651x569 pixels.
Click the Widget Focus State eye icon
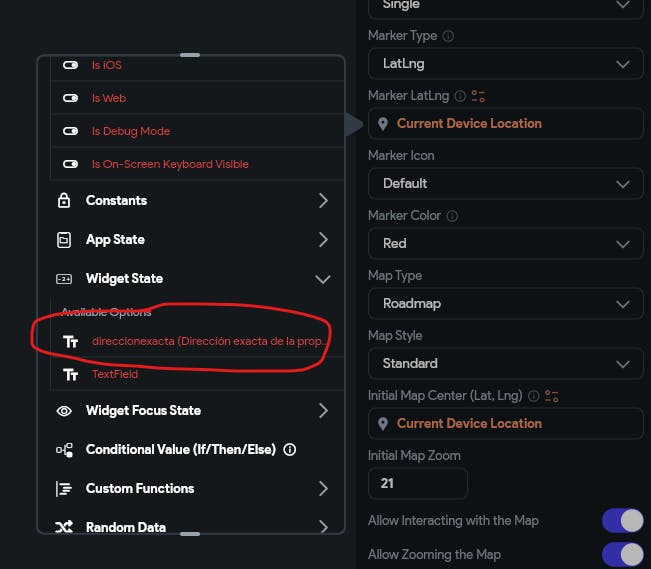64,411
